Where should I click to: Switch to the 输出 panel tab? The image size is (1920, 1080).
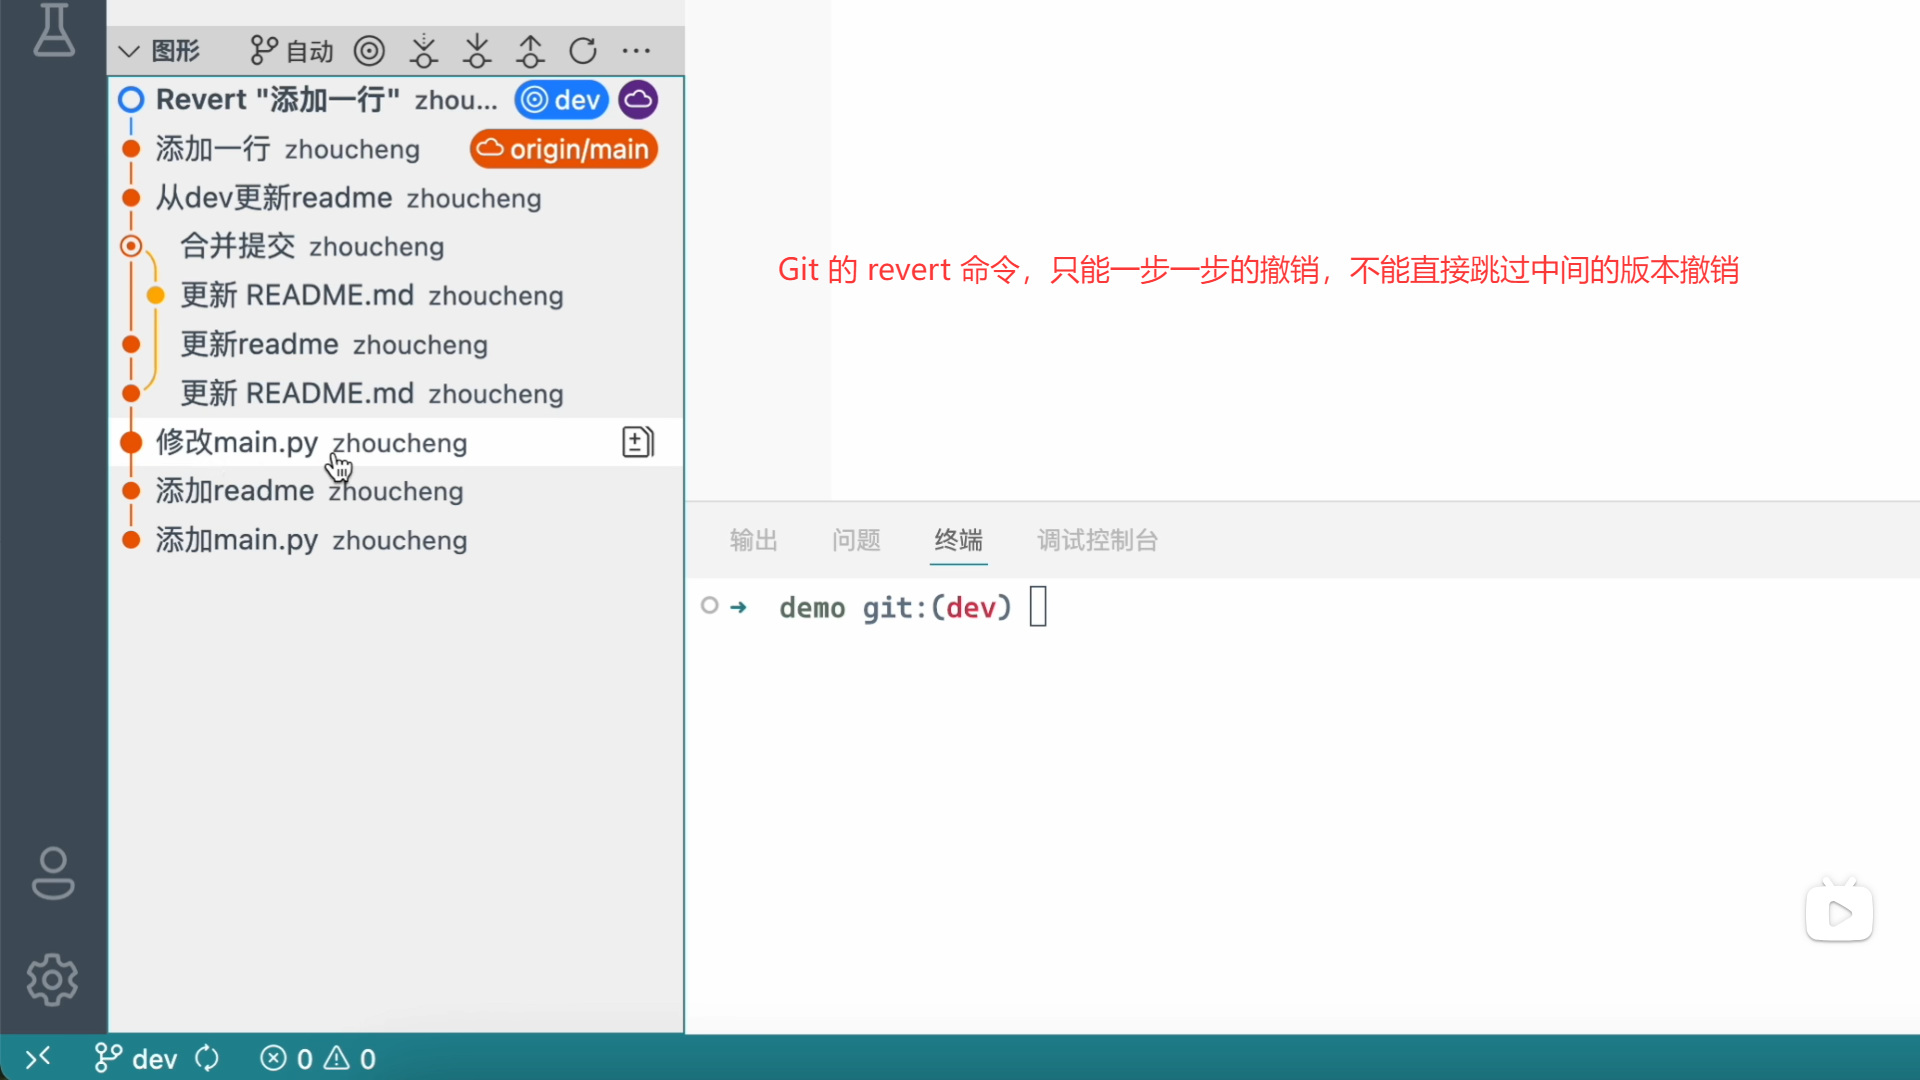click(753, 540)
